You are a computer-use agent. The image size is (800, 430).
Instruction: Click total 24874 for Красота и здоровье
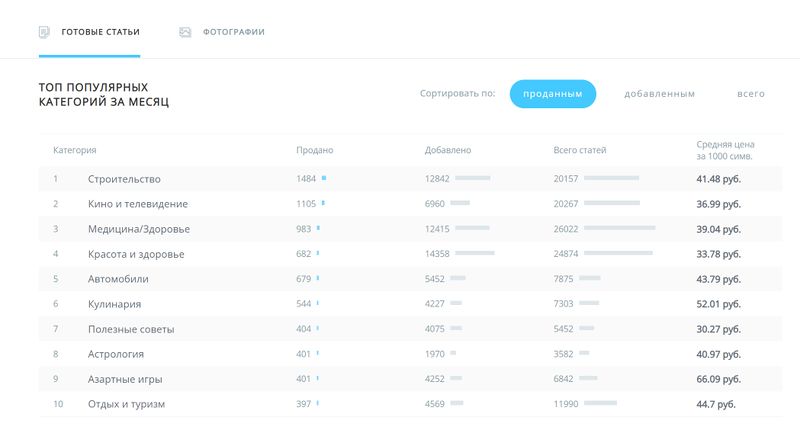click(x=565, y=254)
